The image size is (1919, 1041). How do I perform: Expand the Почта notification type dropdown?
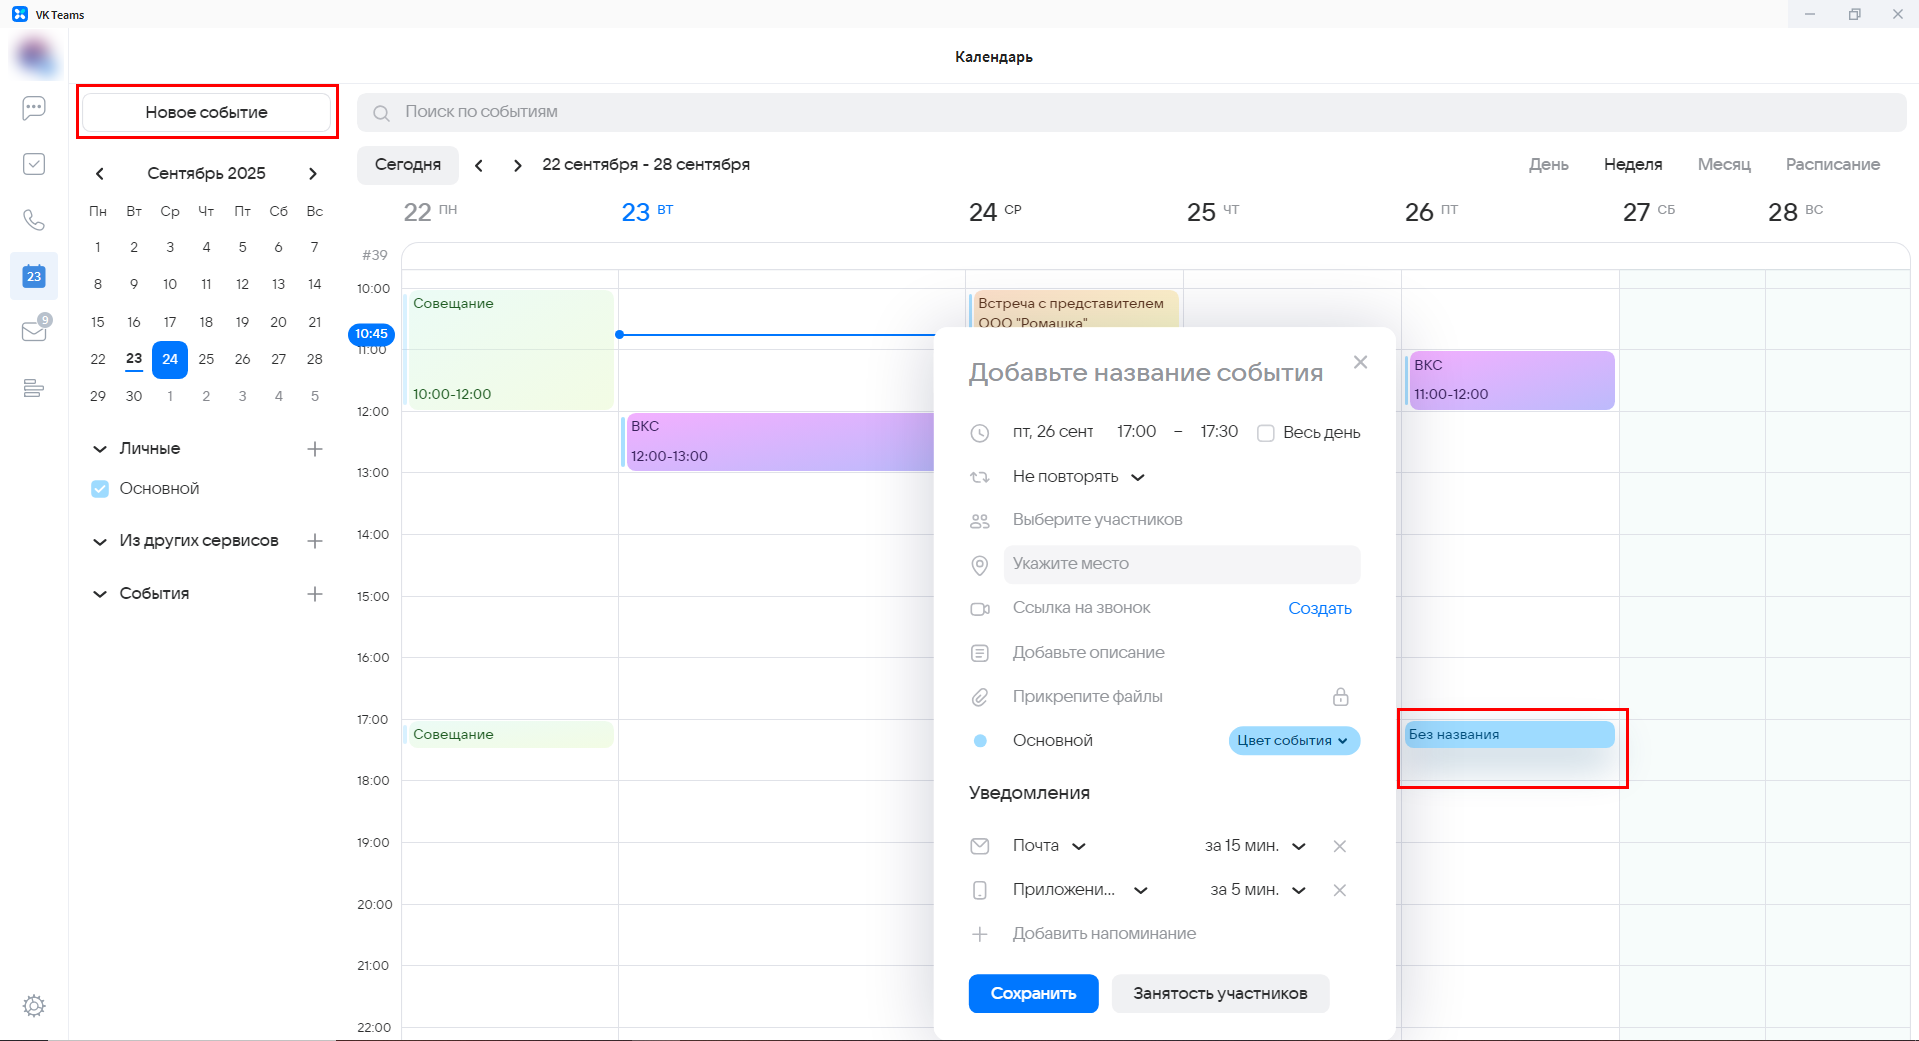click(1048, 846)
